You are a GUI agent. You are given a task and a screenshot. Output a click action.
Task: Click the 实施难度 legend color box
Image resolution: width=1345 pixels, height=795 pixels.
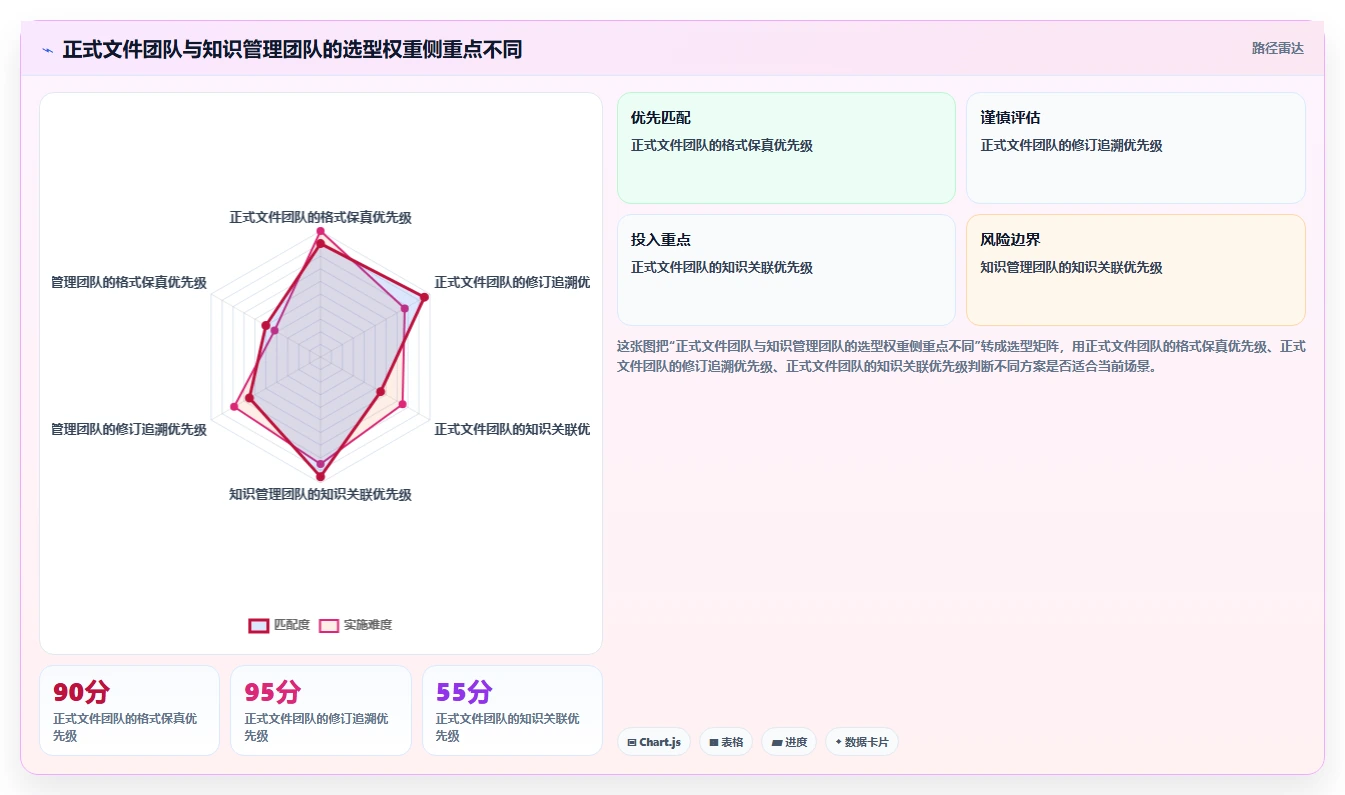[329, 625]
